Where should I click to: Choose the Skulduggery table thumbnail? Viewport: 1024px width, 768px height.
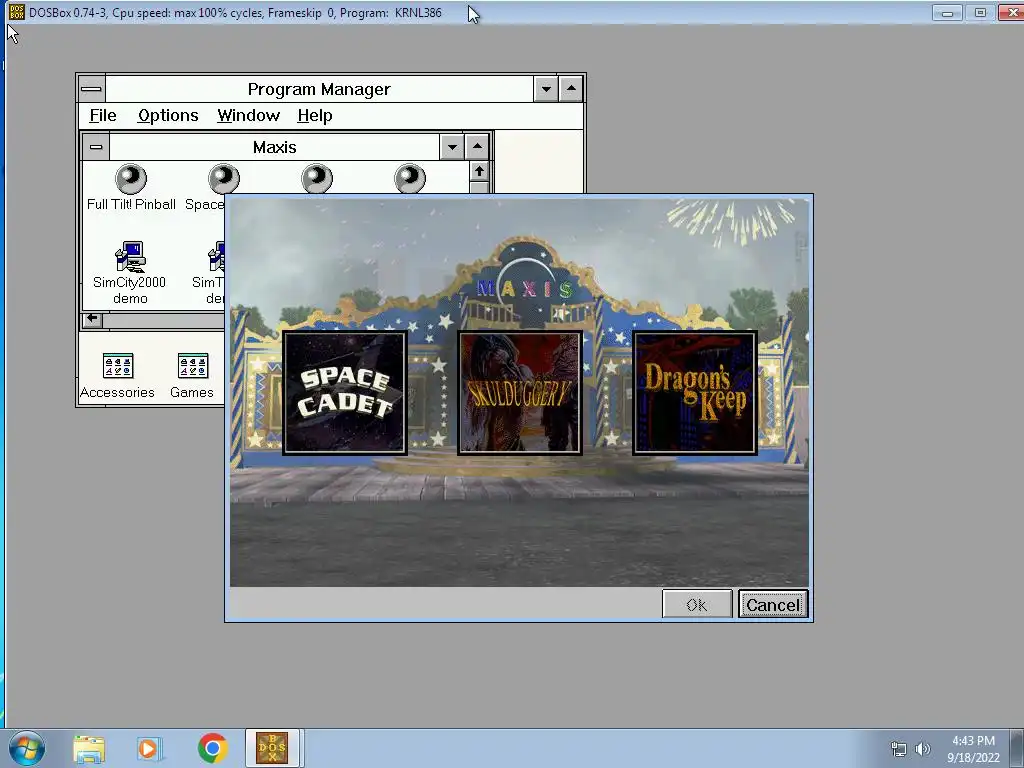[520, 392]
